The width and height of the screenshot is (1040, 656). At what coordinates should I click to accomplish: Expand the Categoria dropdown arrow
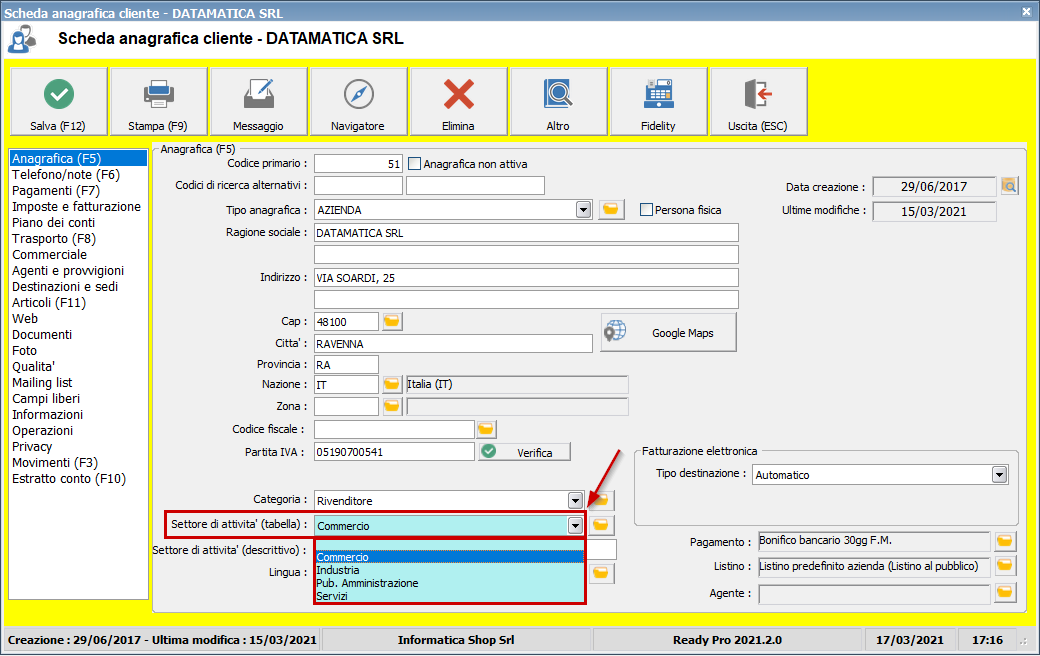tap(575, 501)
